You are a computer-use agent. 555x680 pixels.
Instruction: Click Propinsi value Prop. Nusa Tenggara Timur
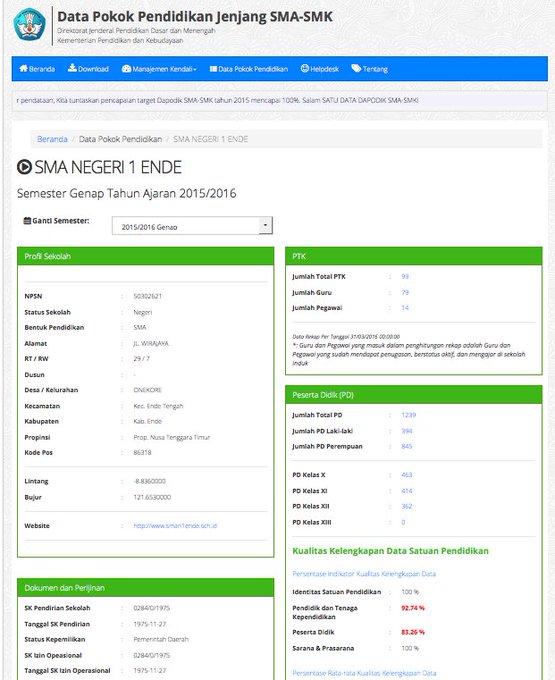coord(172,437)
